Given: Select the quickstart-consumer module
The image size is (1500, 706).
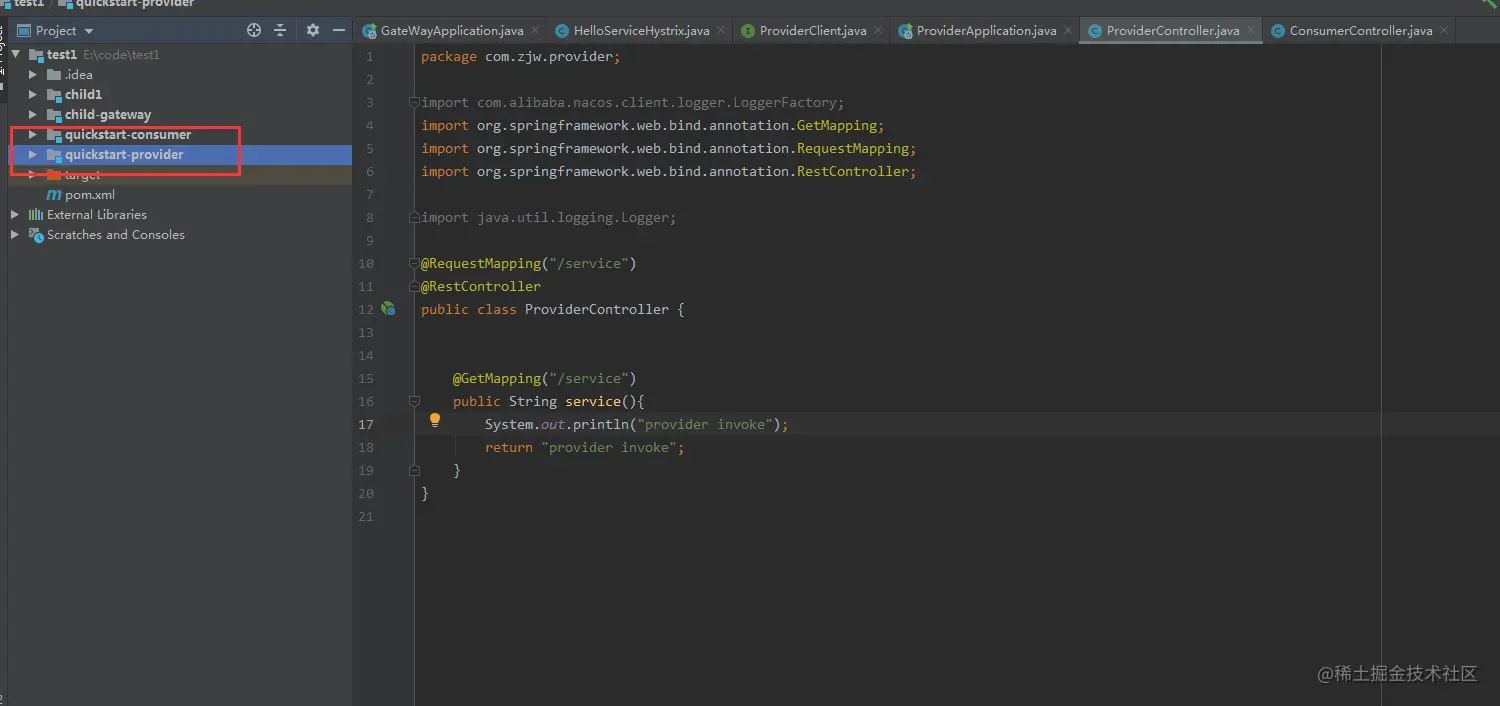Looking at the screenshot, I should 128,135.
